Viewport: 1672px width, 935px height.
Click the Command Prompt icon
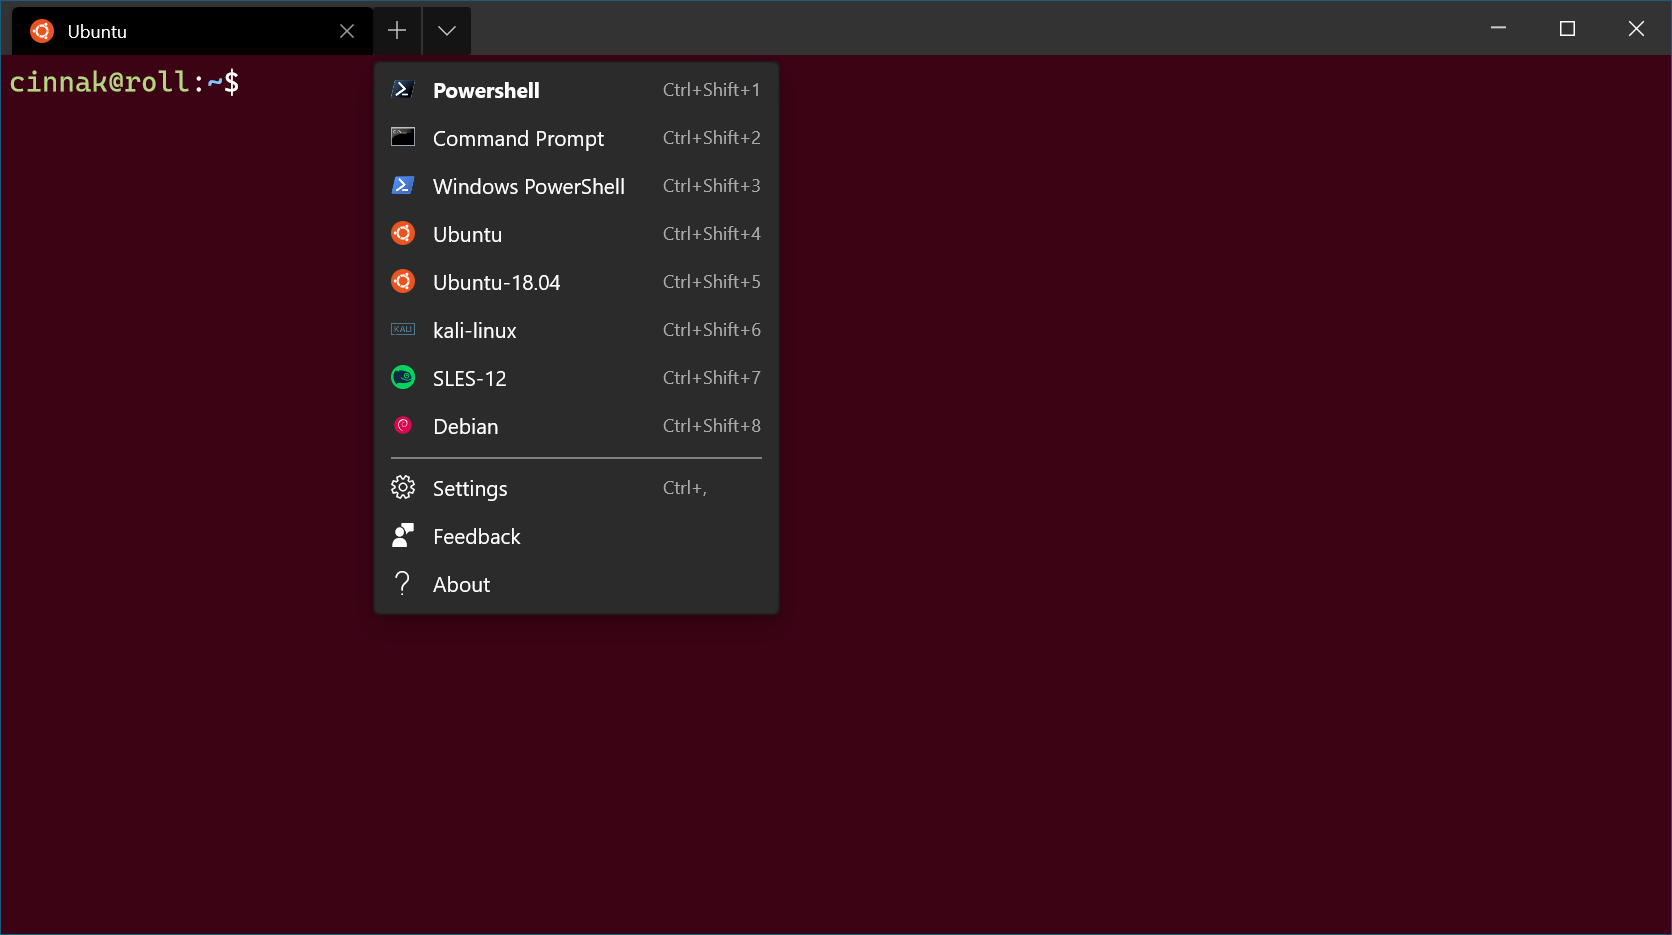click(x=403, y=137)
